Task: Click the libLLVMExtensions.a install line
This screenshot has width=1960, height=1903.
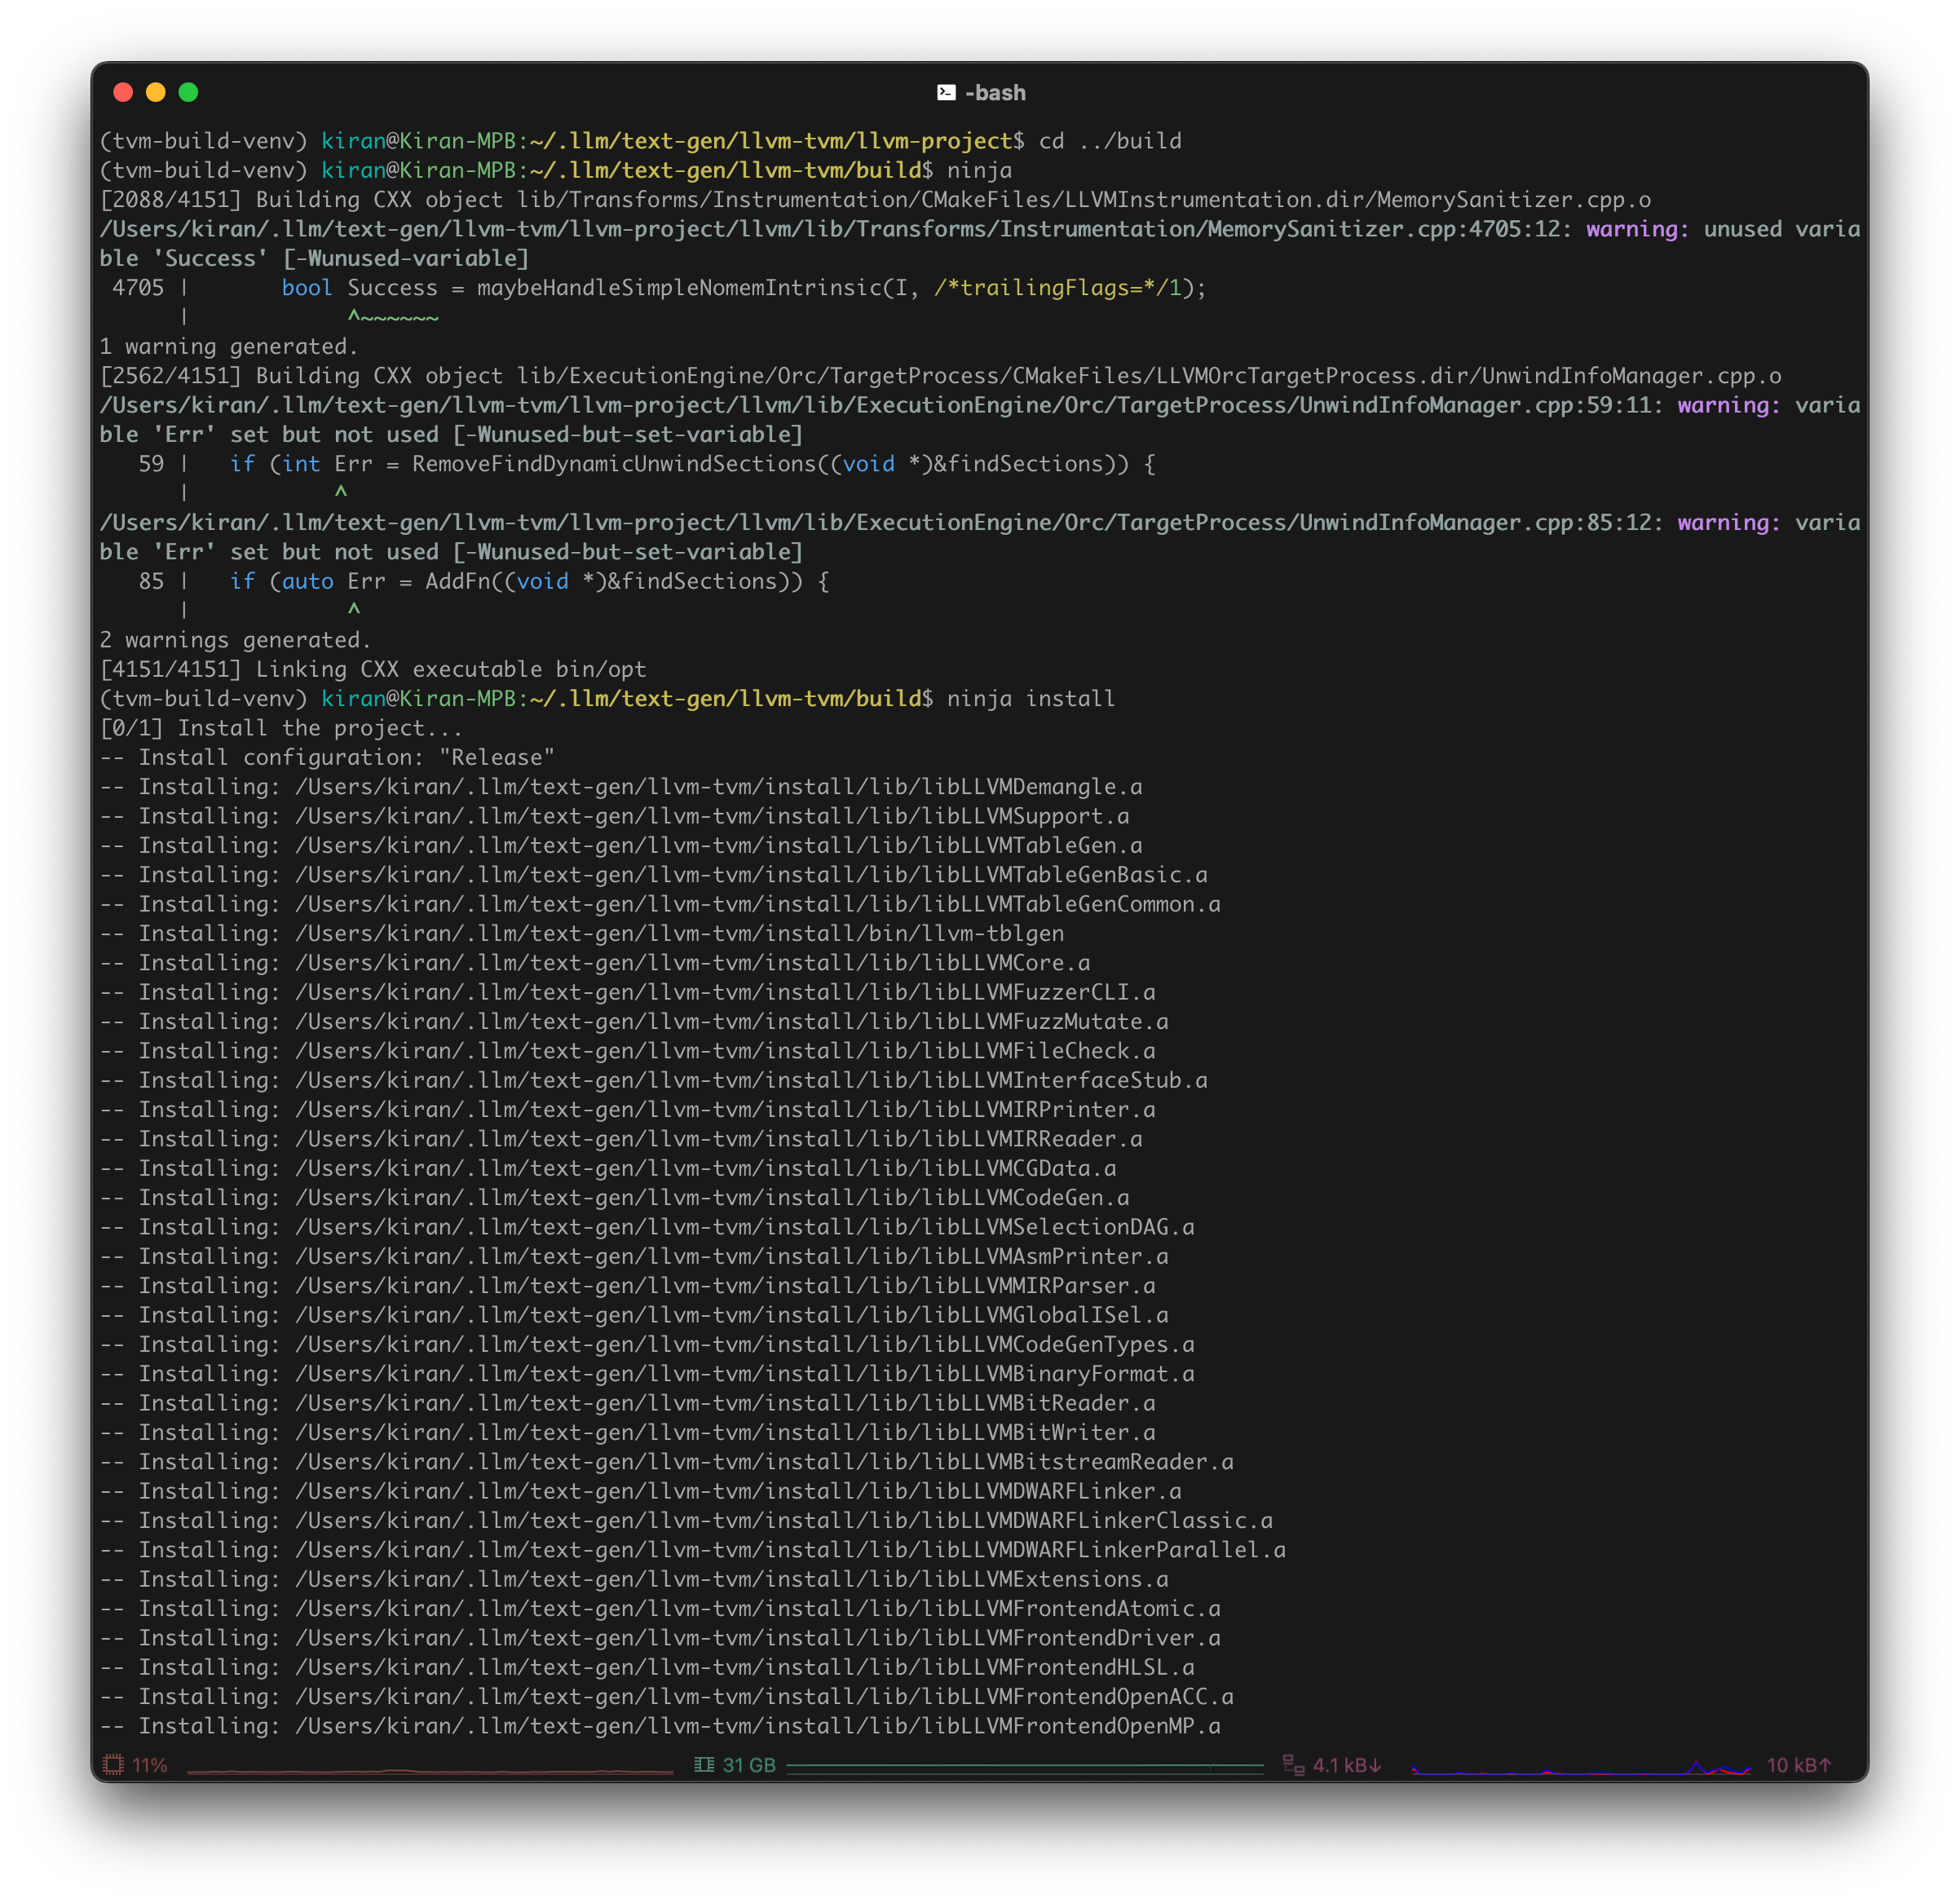Action: [x=634, y=1579]
